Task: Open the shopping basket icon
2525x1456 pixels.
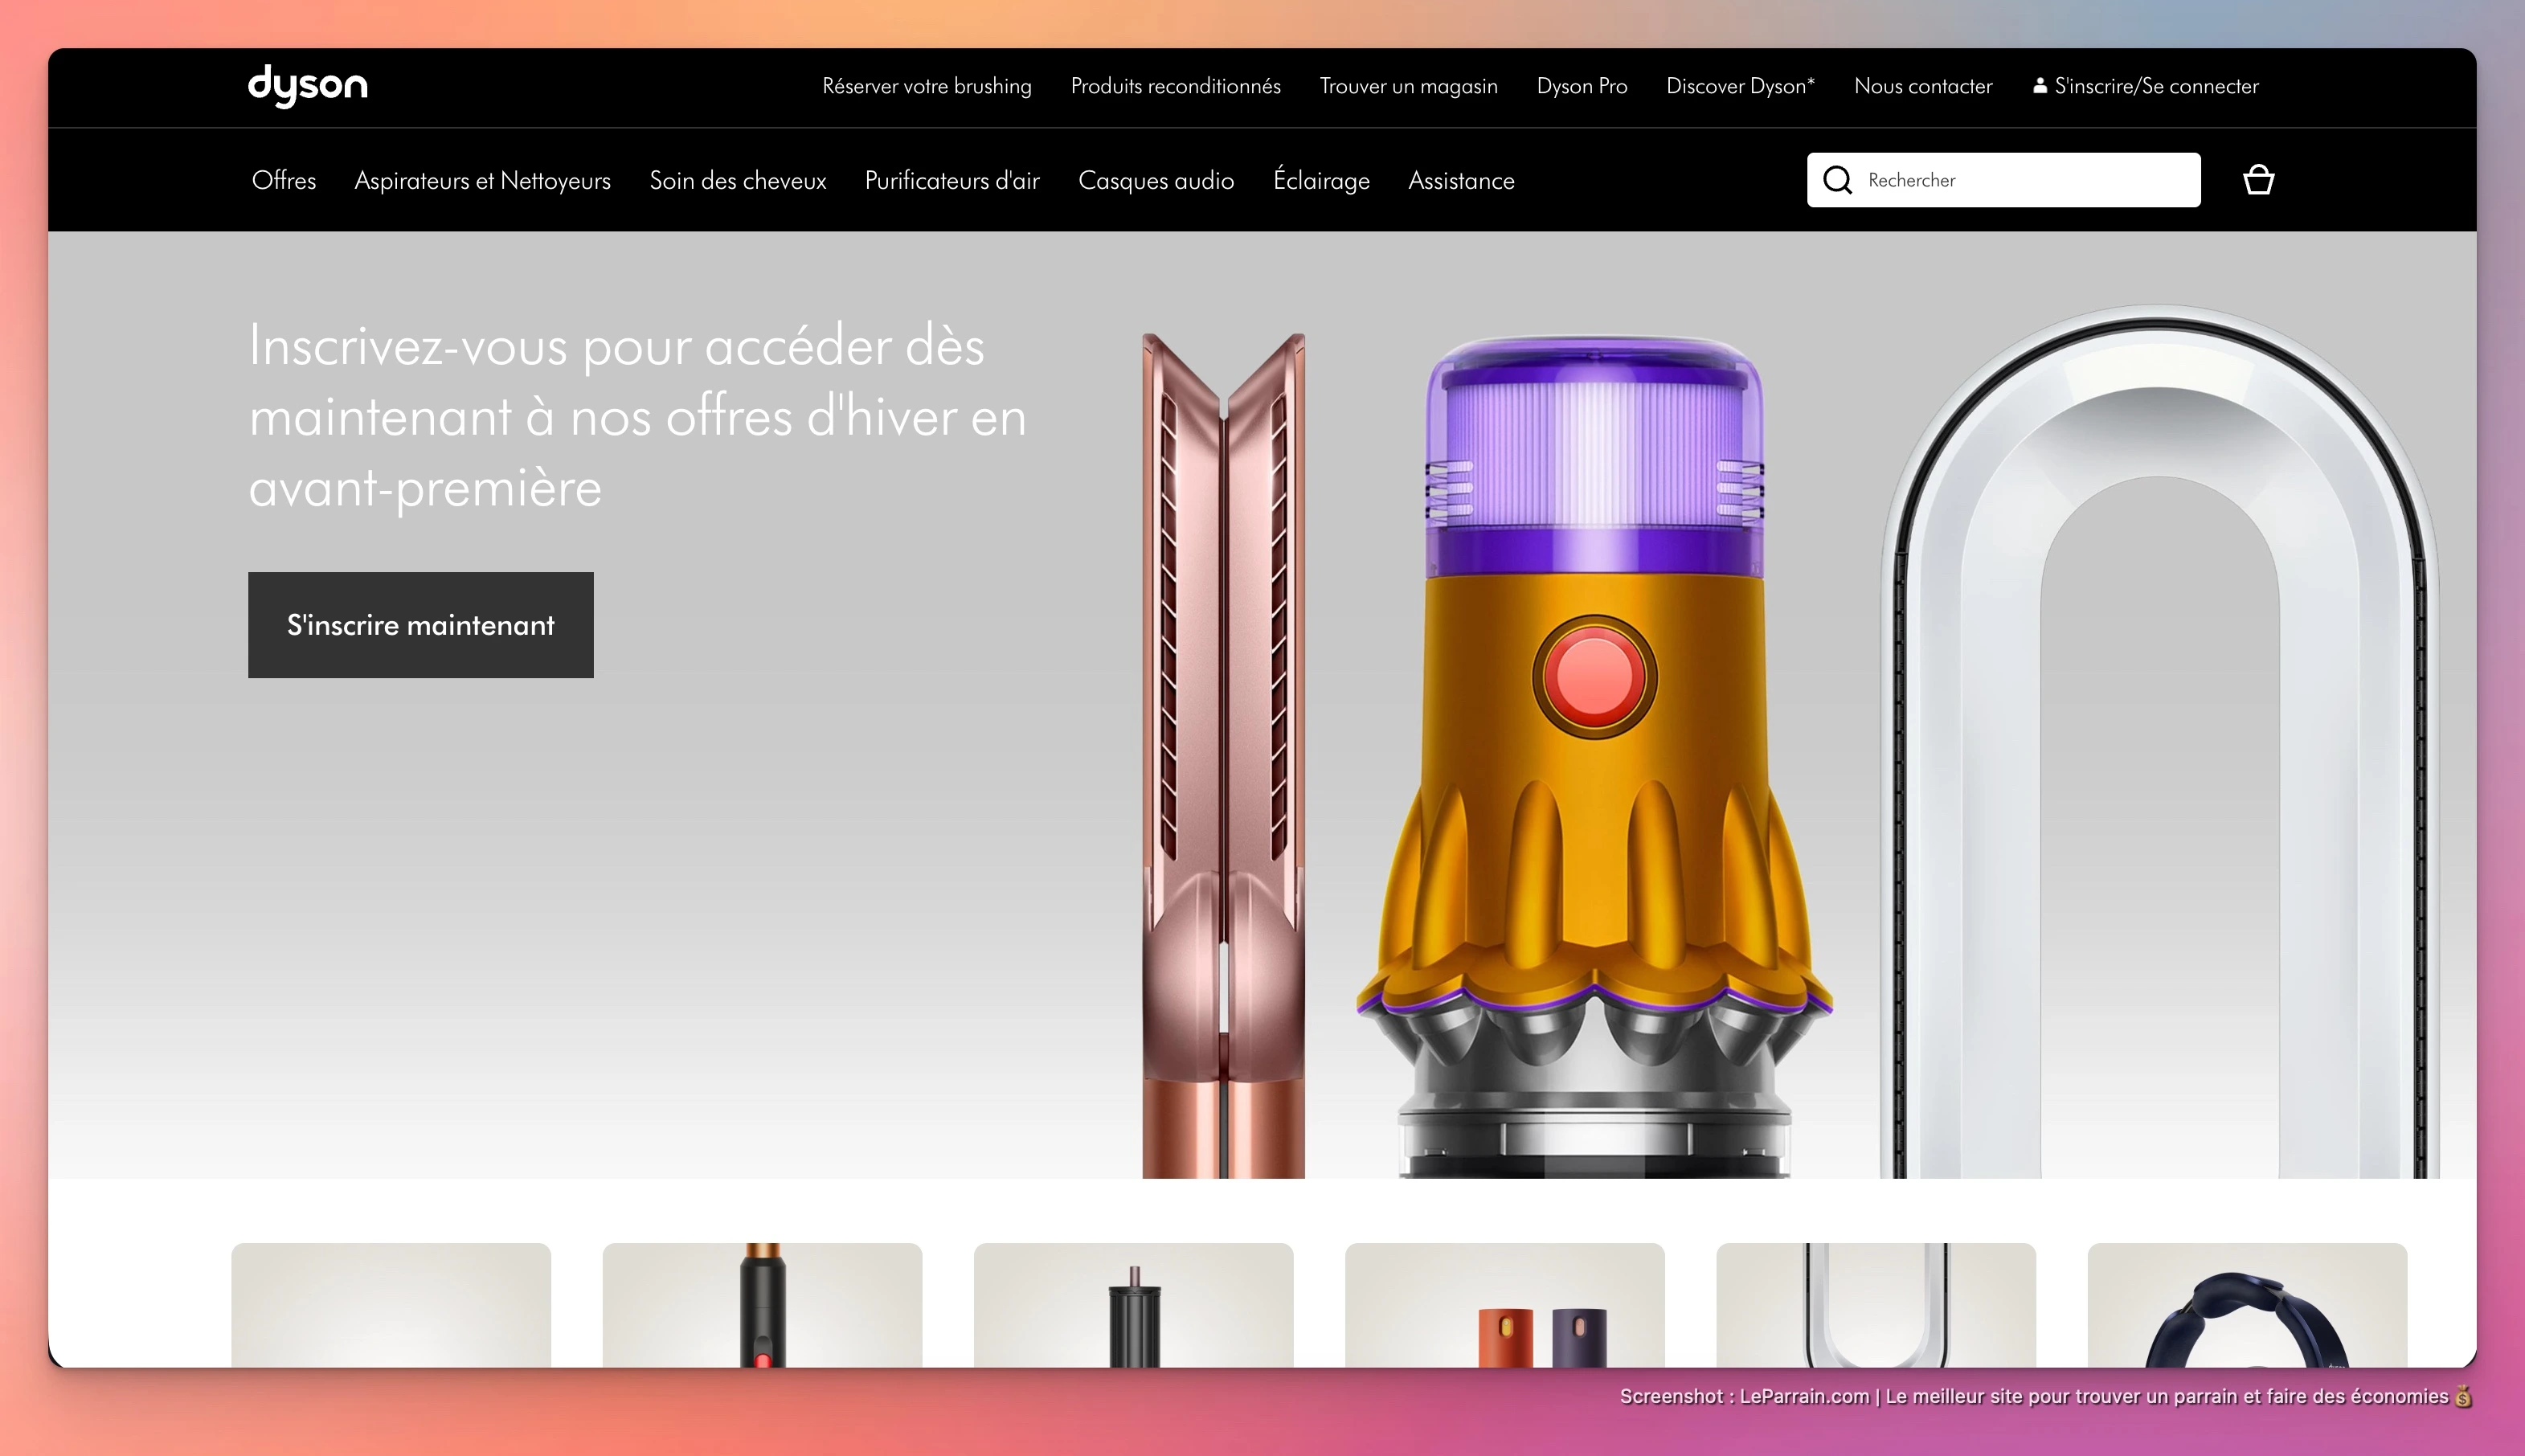Action: [2258, 180]
